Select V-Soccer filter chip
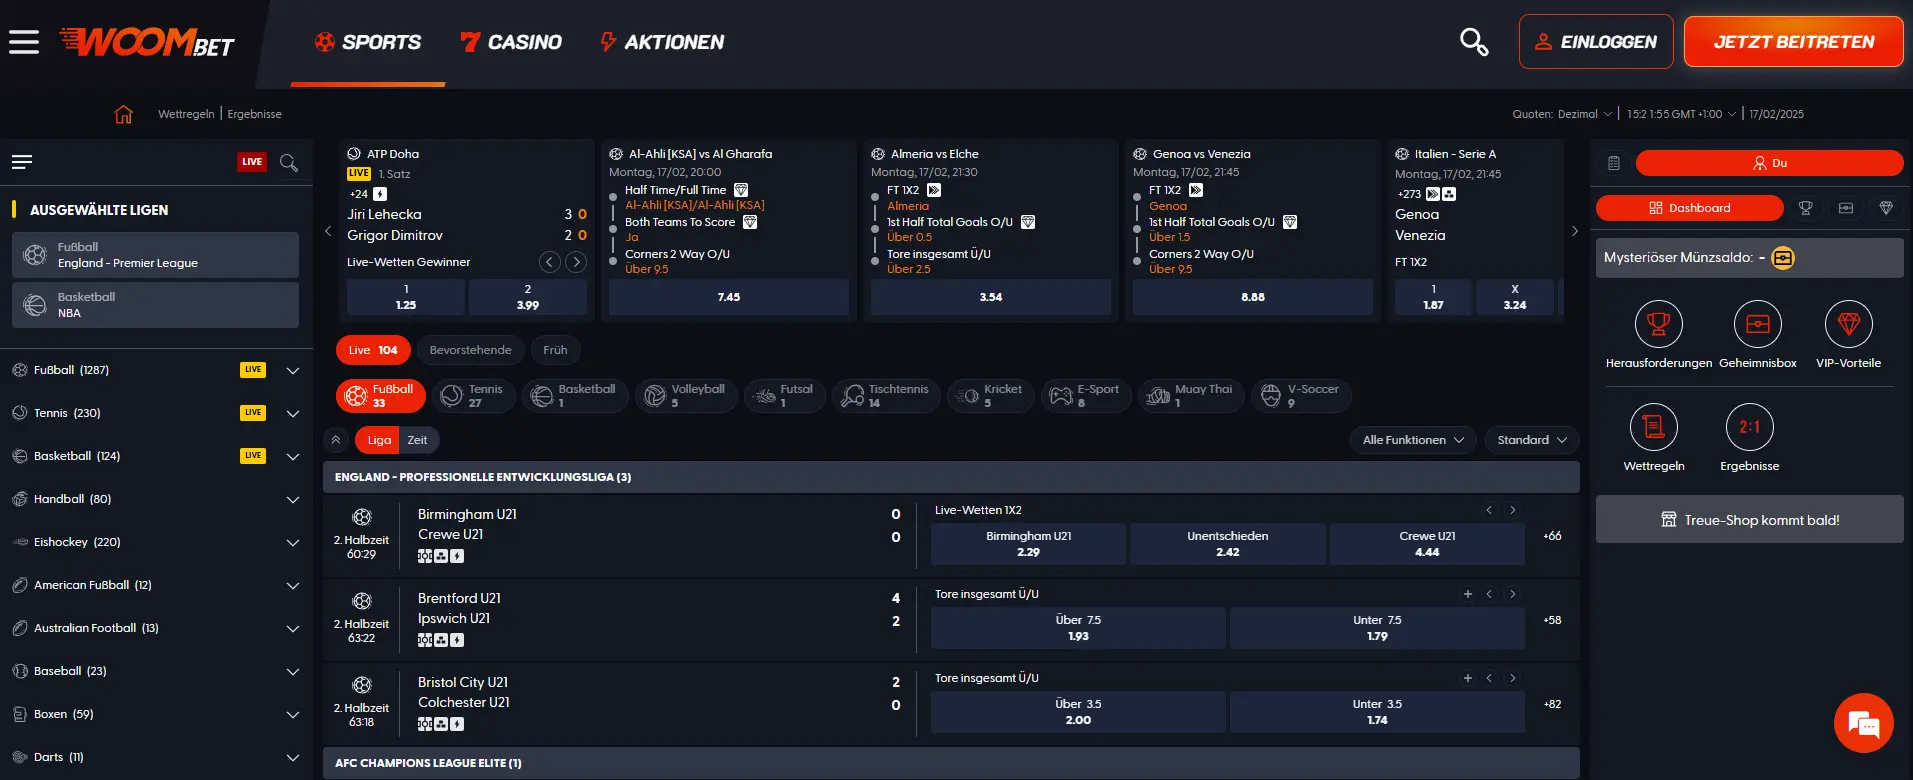The image size is (1913, 780). coord(1301,396)
